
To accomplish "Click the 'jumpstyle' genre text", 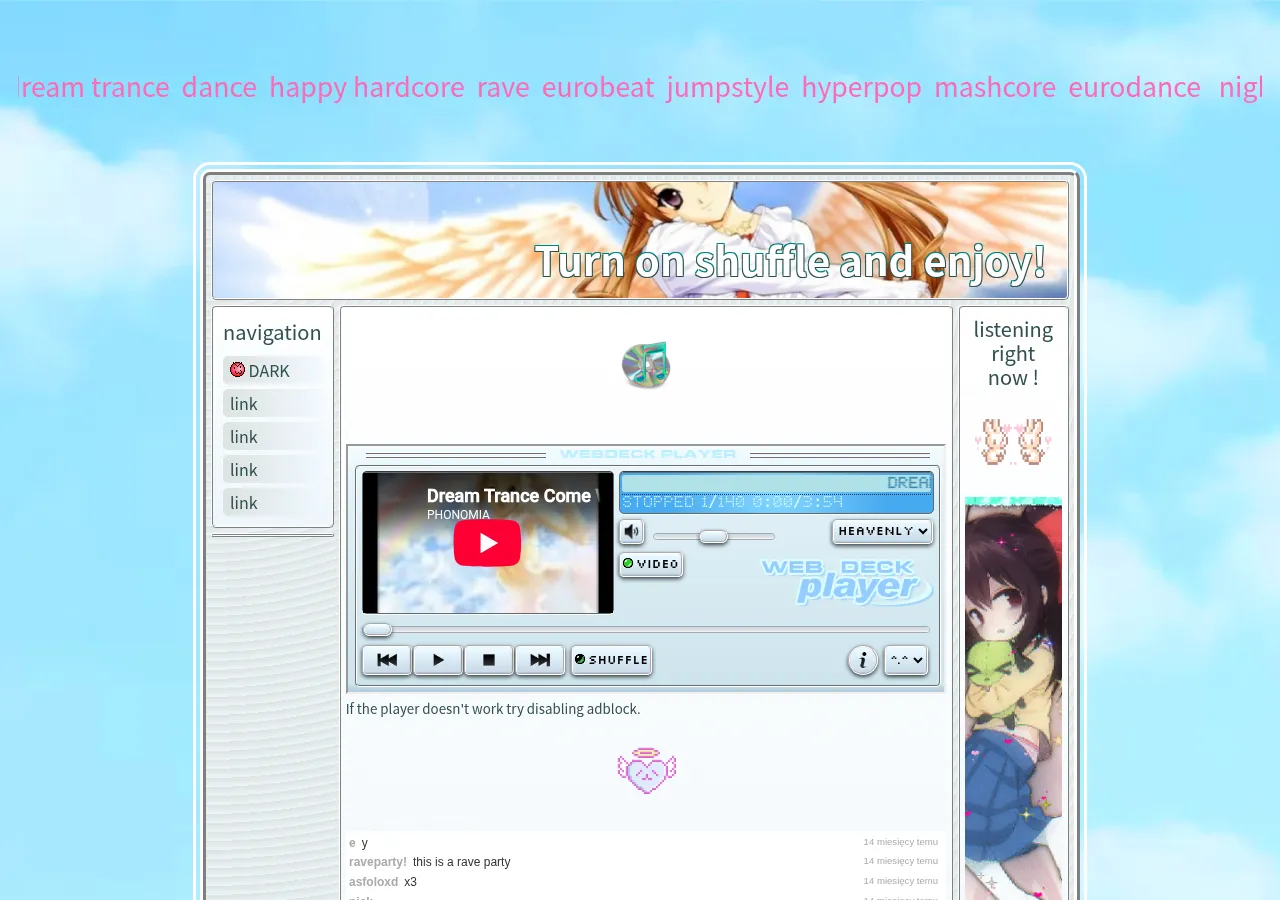I will (728, 87).
